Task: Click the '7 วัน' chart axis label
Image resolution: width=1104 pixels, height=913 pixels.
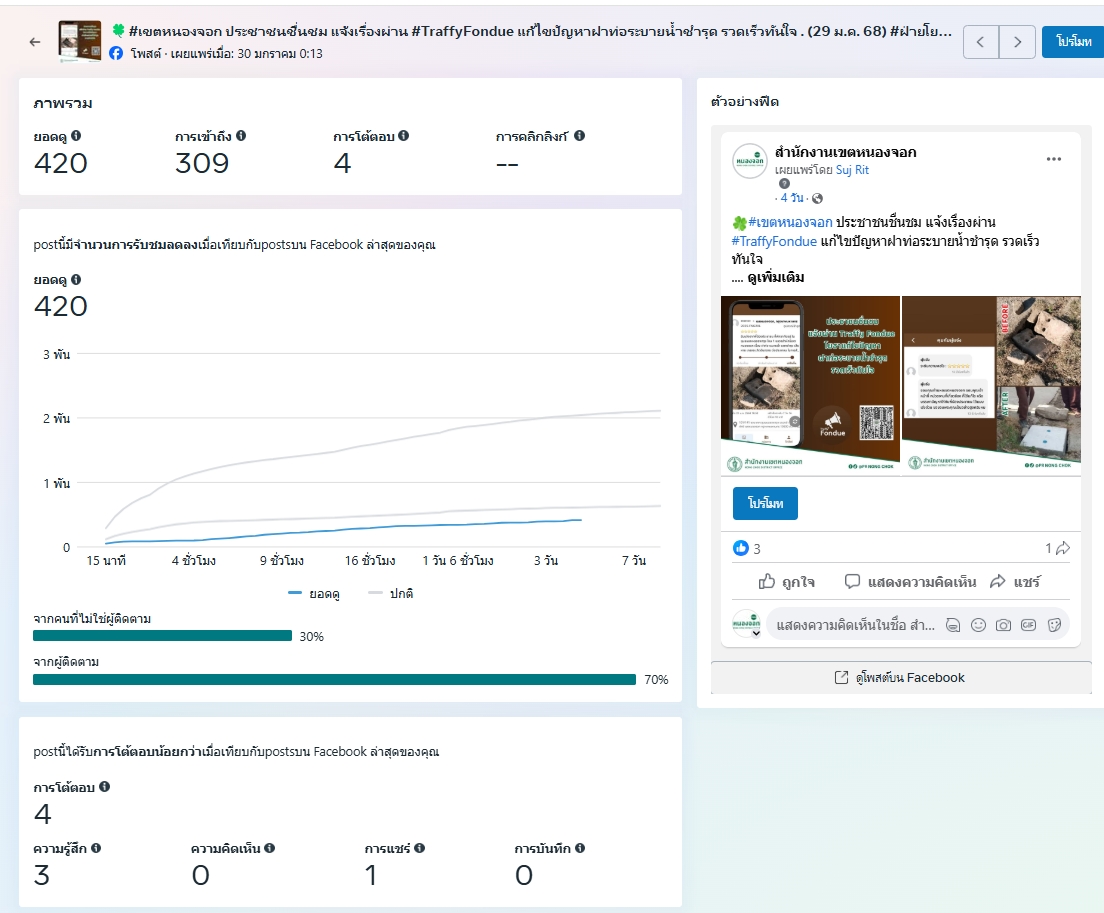Action: (x=634, y=560)
